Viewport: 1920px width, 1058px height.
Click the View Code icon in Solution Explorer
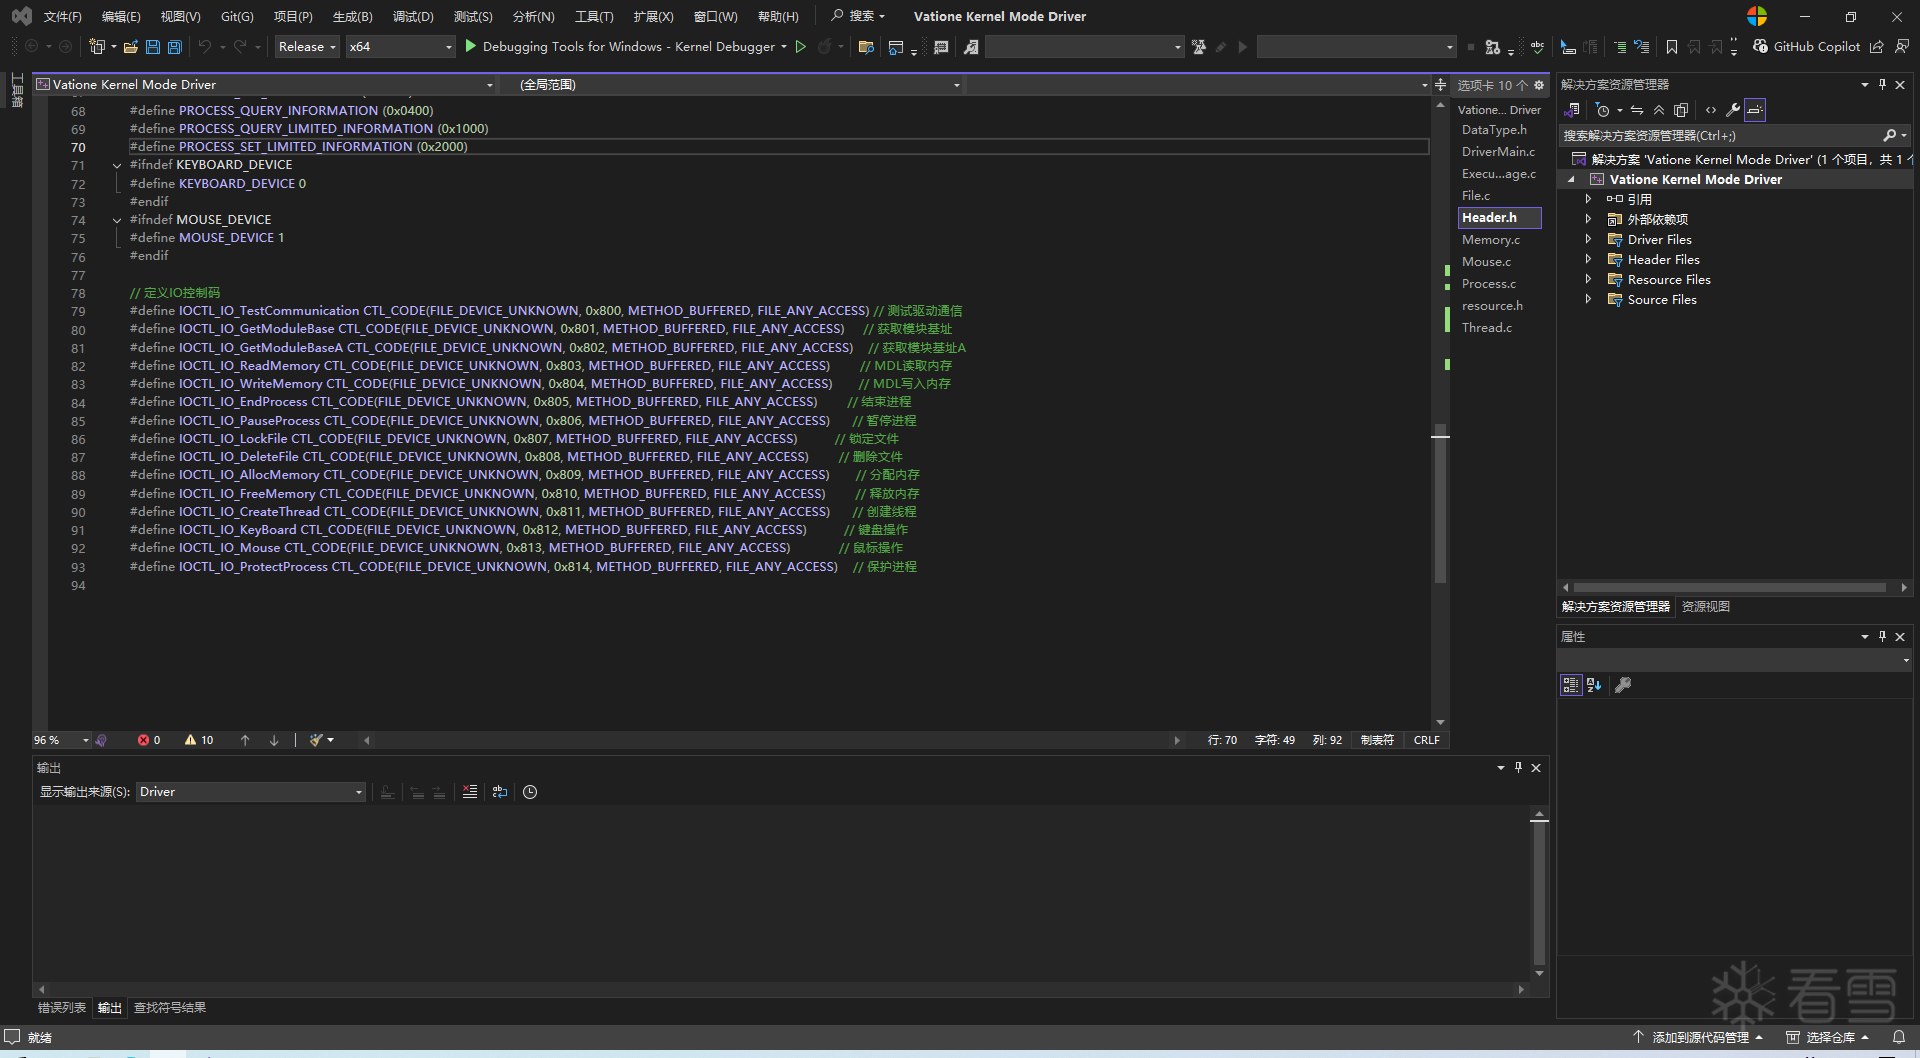click(1711, 110)
